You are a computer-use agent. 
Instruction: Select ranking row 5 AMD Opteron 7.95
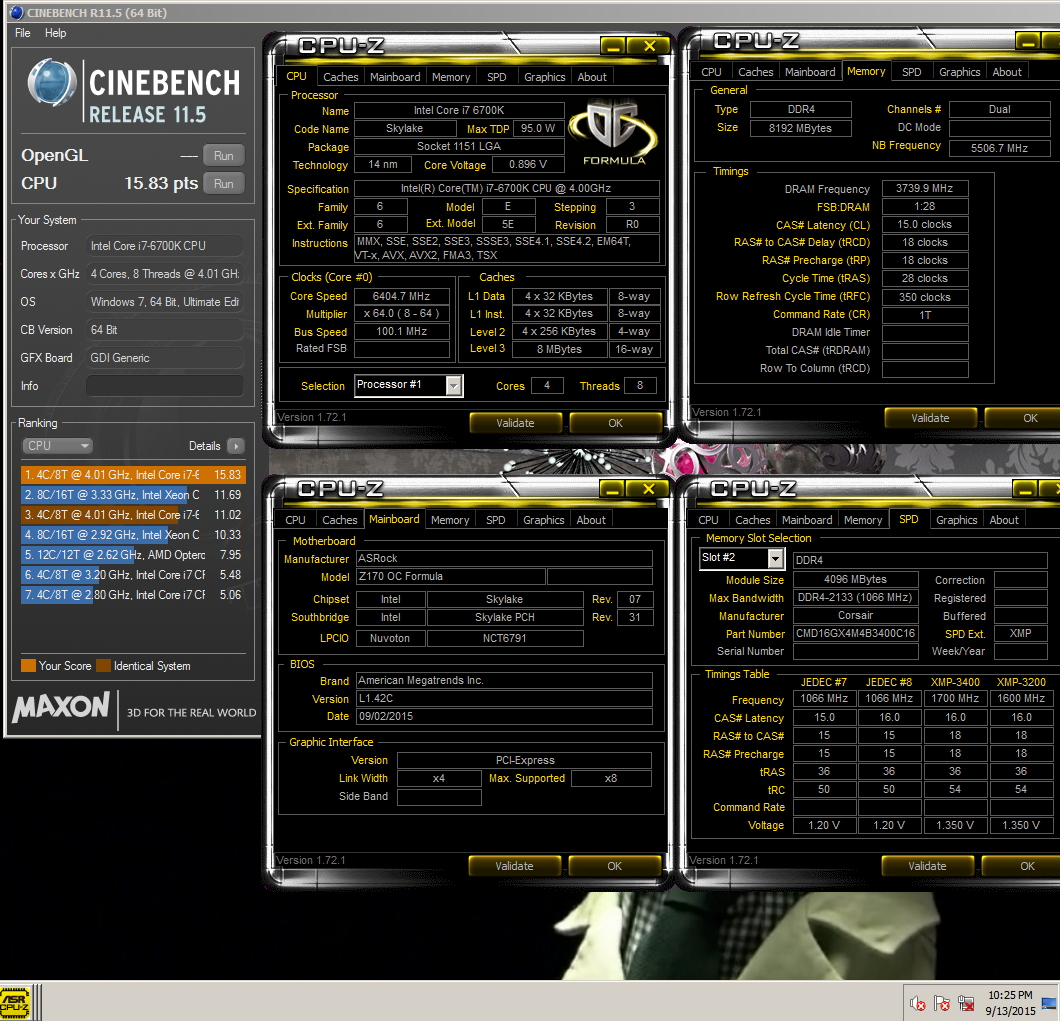(133, 554)
